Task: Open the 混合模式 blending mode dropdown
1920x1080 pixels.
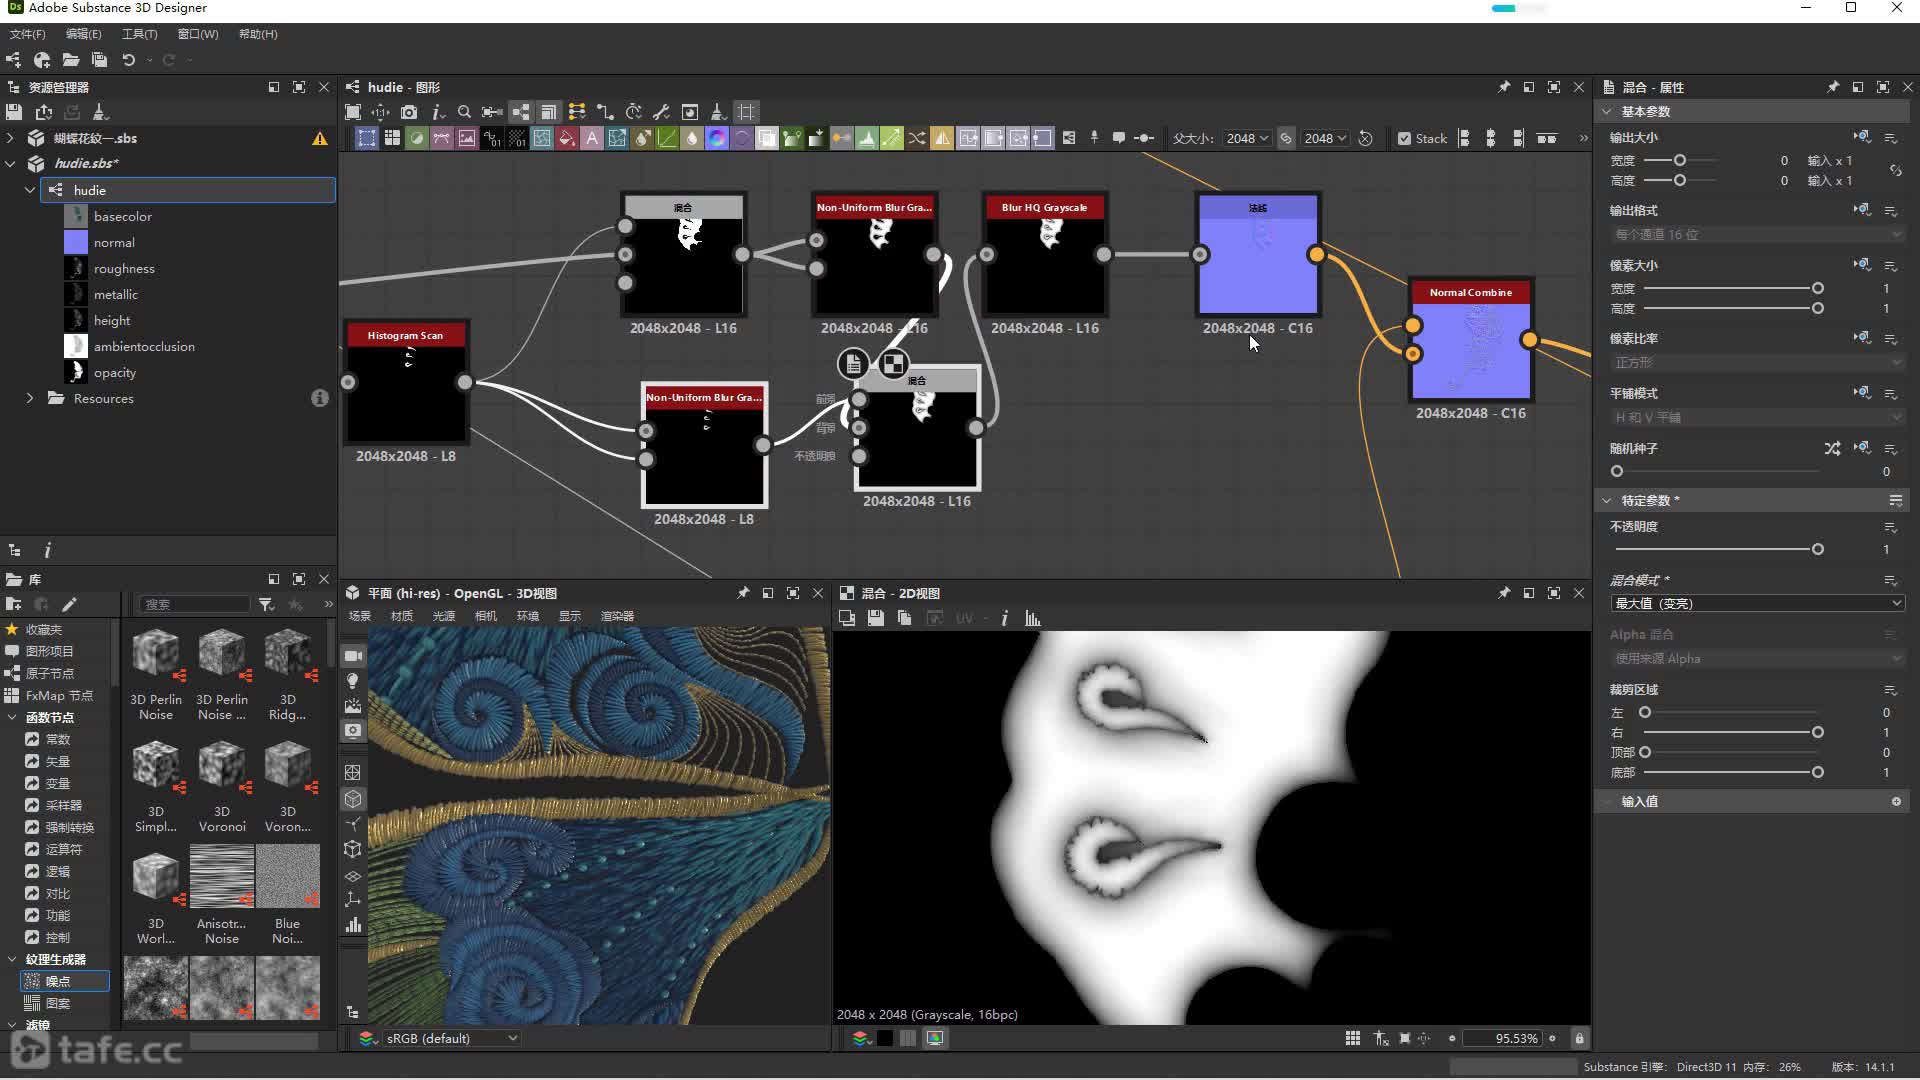Action: tap(1756, 603)
